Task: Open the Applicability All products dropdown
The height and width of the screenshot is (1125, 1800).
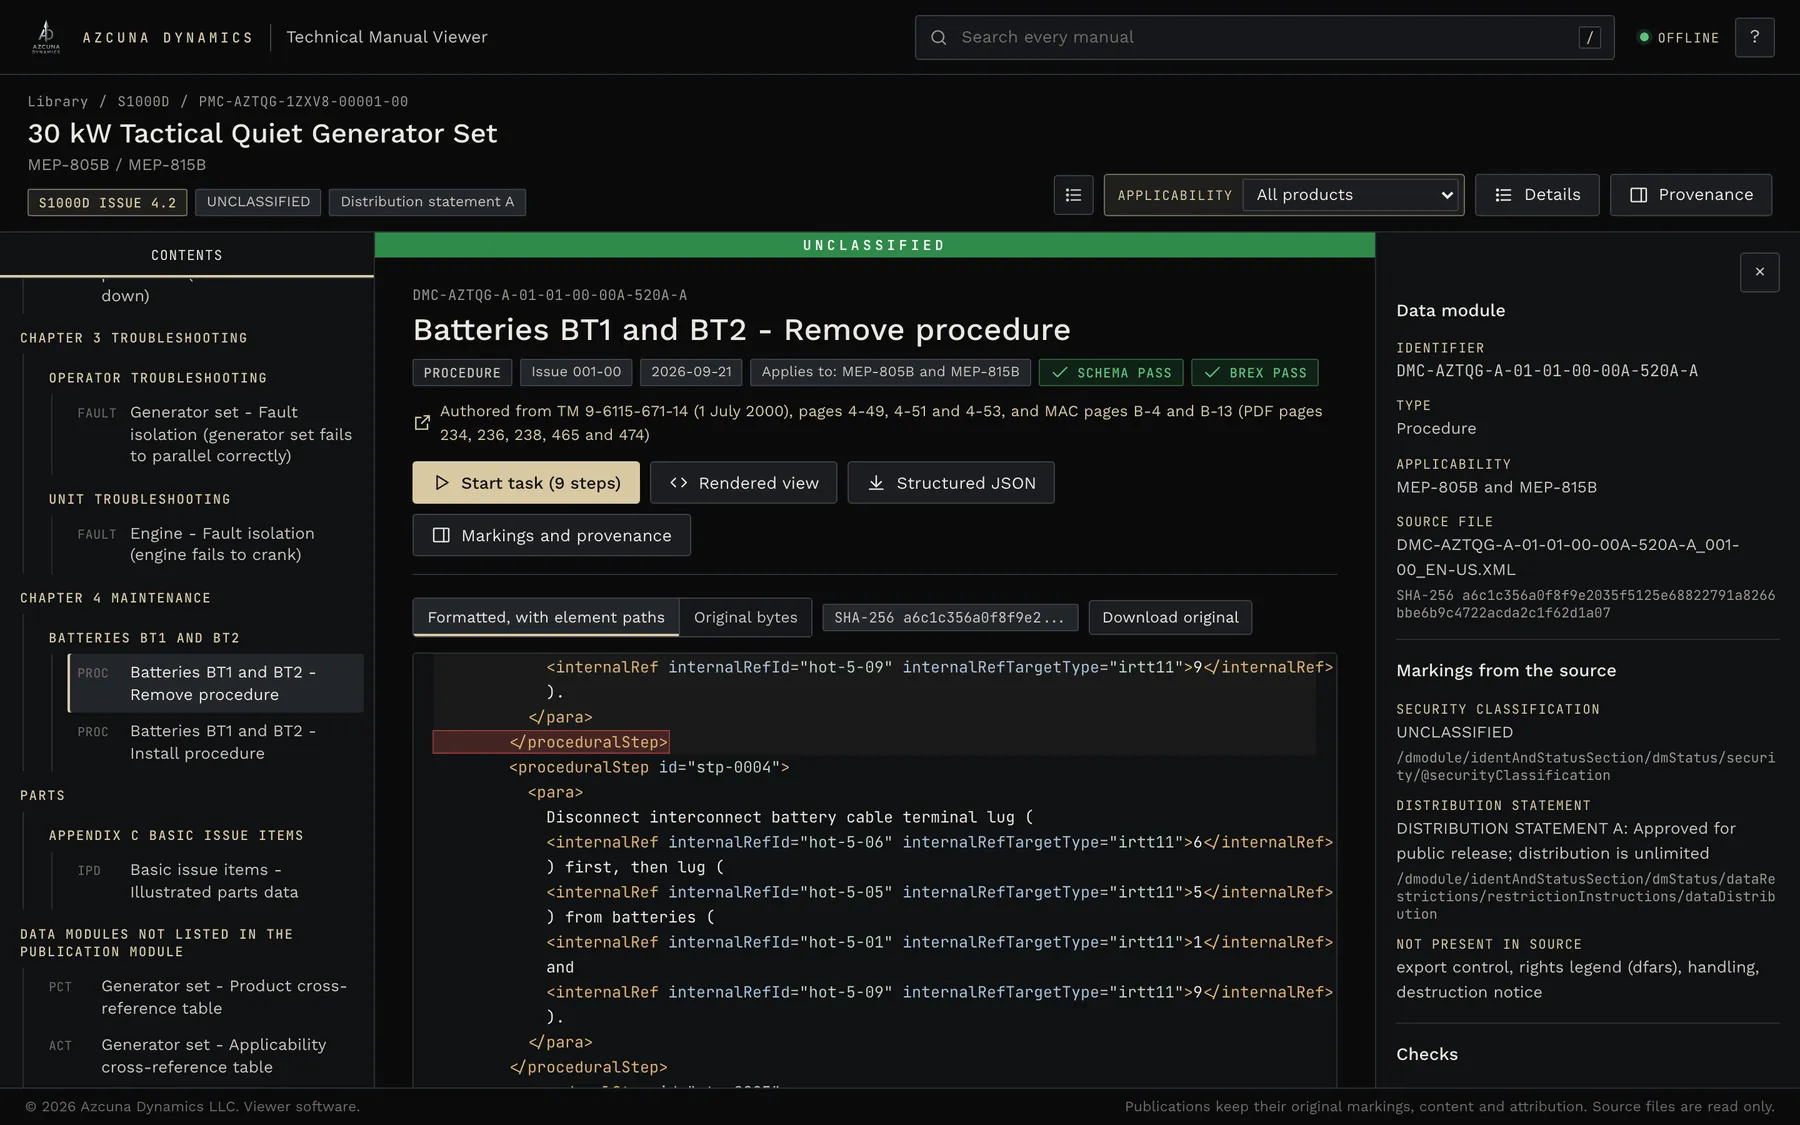Action: pyautogui.click(x=1350, y=195)
